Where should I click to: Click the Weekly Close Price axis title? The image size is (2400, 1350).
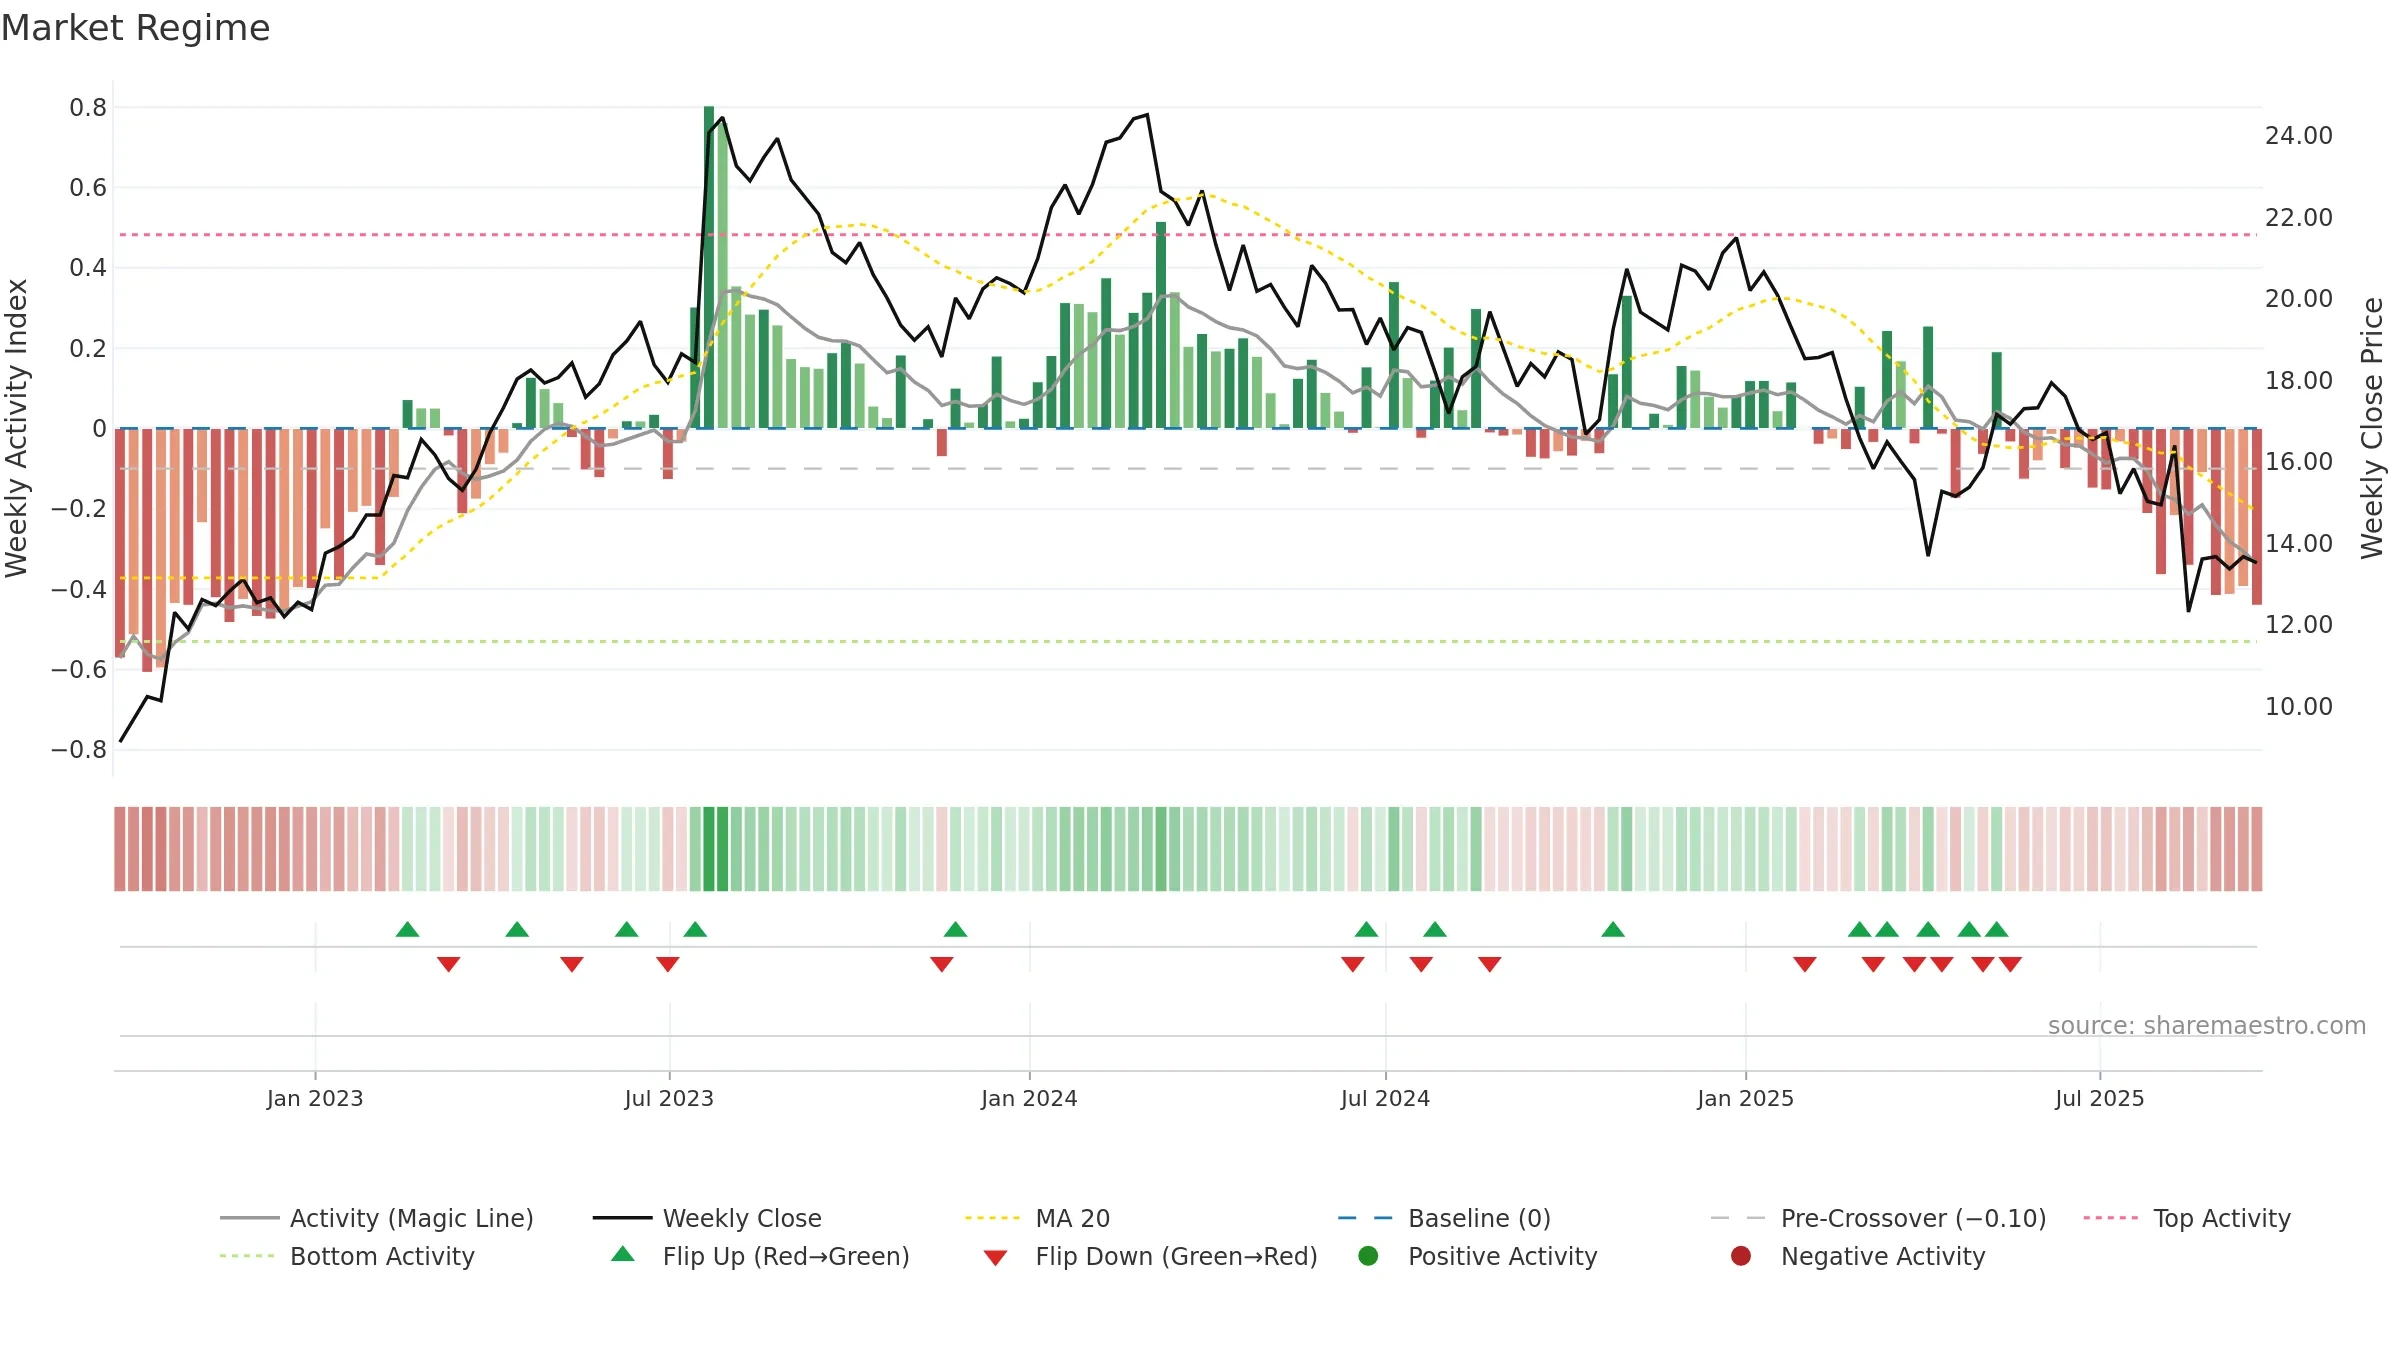2371,428
